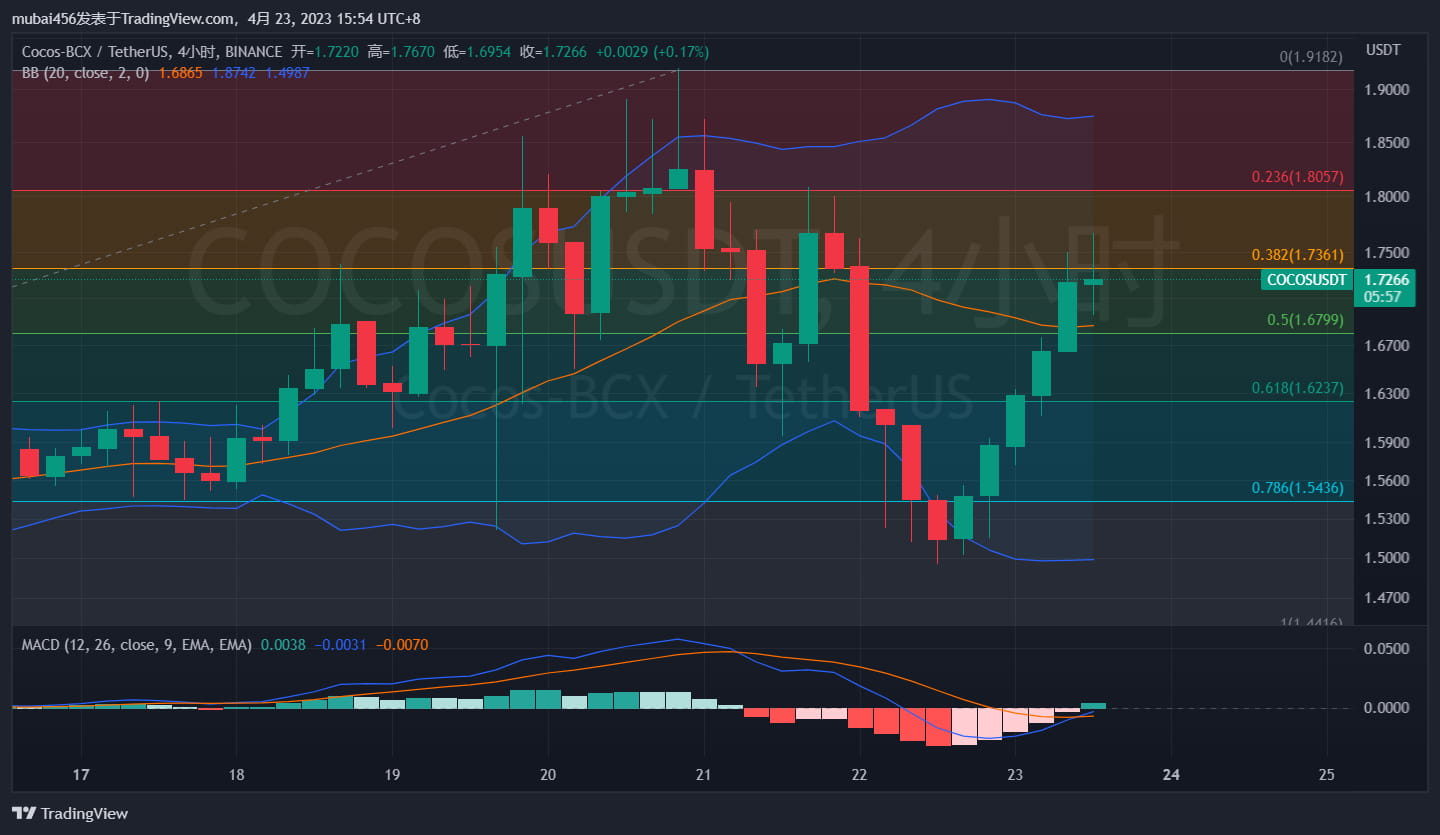
Task: Click the 0.618(1.6237) Fibonacci level label
Action: coord(1297,388)
